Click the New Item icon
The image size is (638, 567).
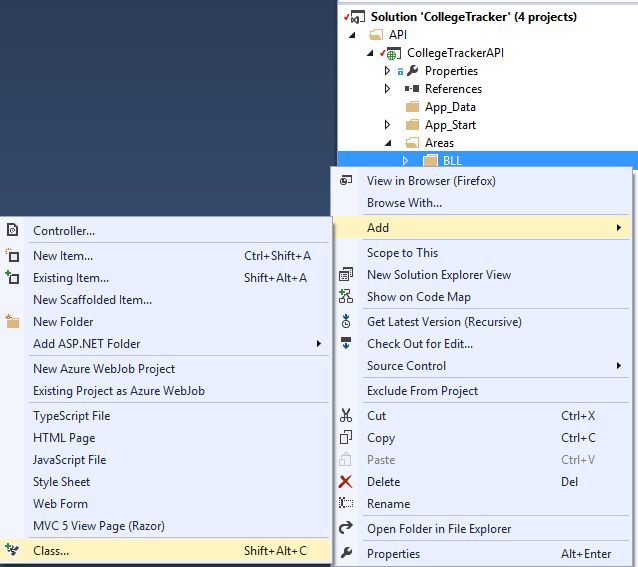tap(12, 255)
